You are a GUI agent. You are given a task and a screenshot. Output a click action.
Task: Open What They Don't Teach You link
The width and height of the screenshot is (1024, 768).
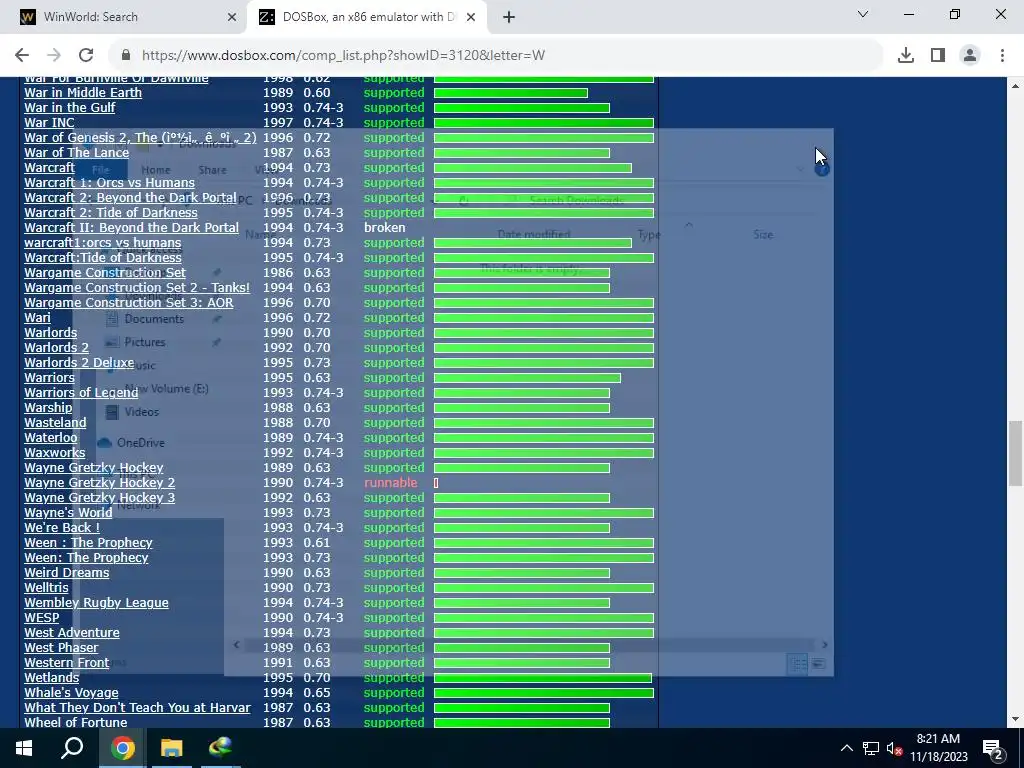[x=137, y=709]
